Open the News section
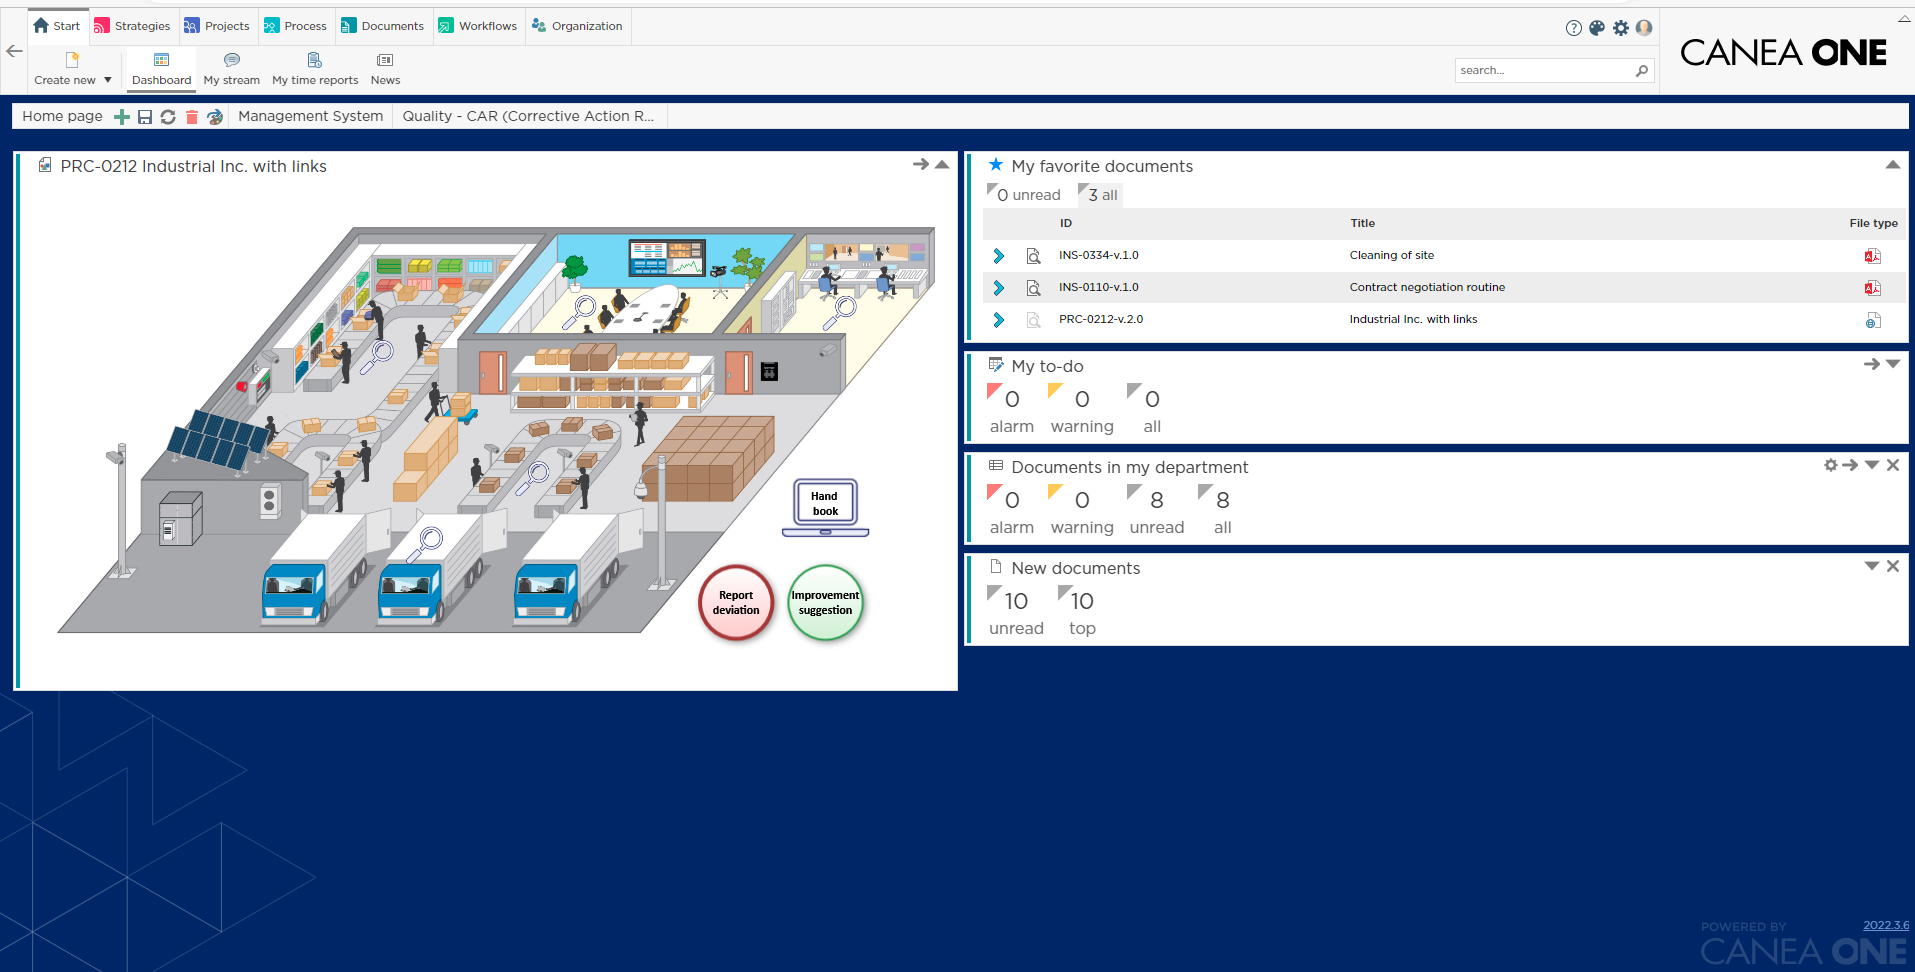The height and width of the screenshot is (972, 1915). [384, 68]
